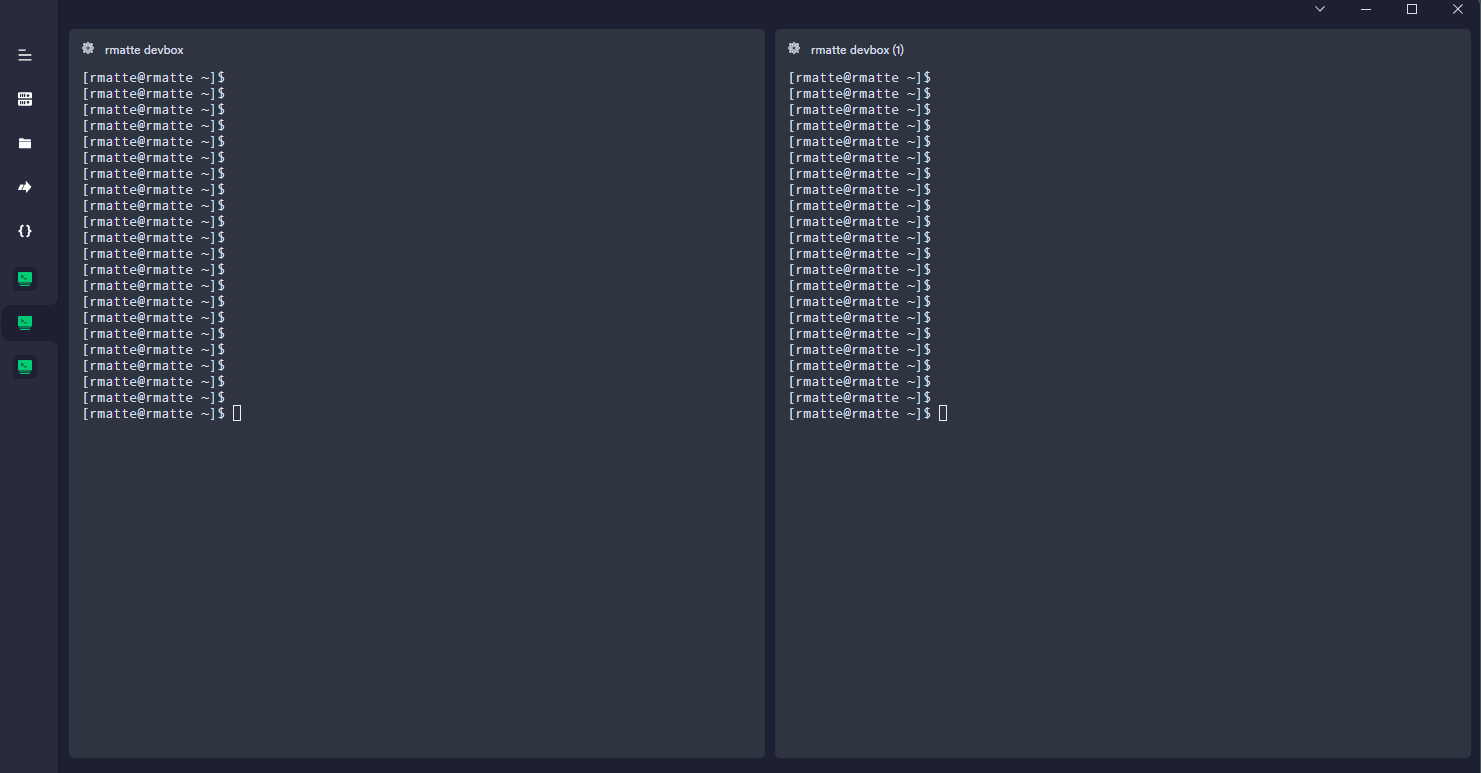
Task: Select the topmost green terminal session icon
Action: pos(24,278)
